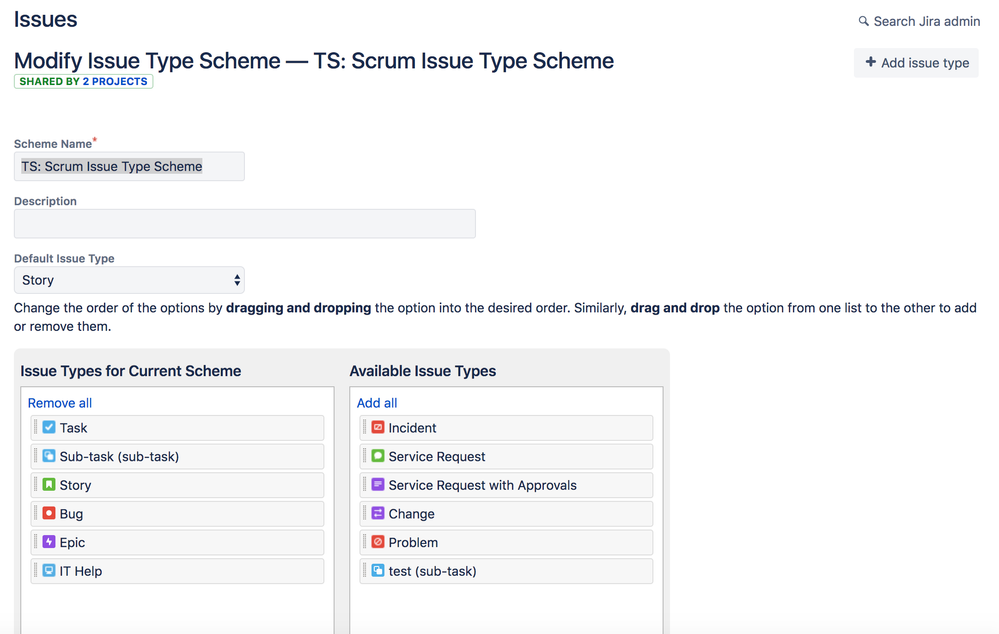The height and width of the screenshot is (634, 999).
Task: Click into the Description field
Action: pos(244,223)
